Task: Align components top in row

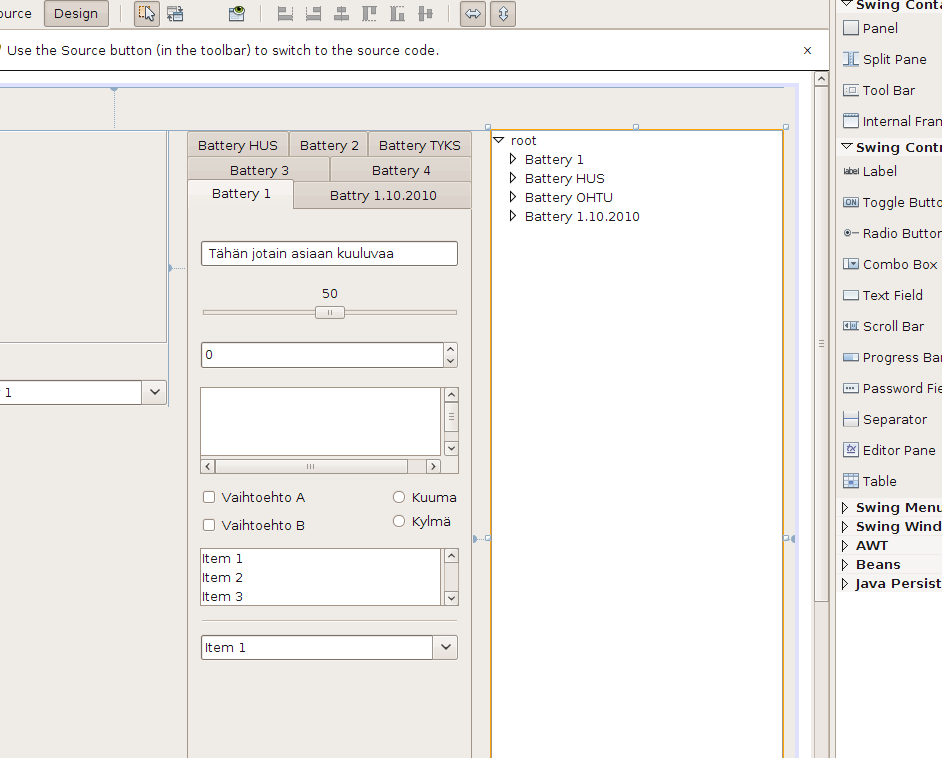Action: [x=369, y=13]
